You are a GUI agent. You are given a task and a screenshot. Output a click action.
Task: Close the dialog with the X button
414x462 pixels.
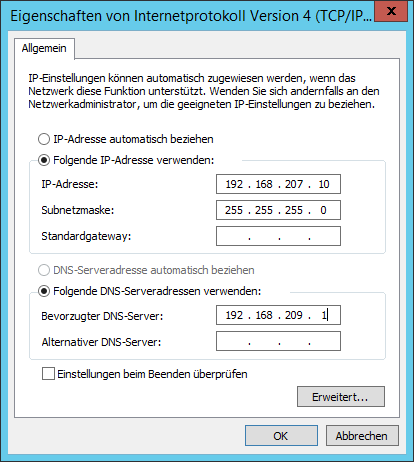point(391,12)
